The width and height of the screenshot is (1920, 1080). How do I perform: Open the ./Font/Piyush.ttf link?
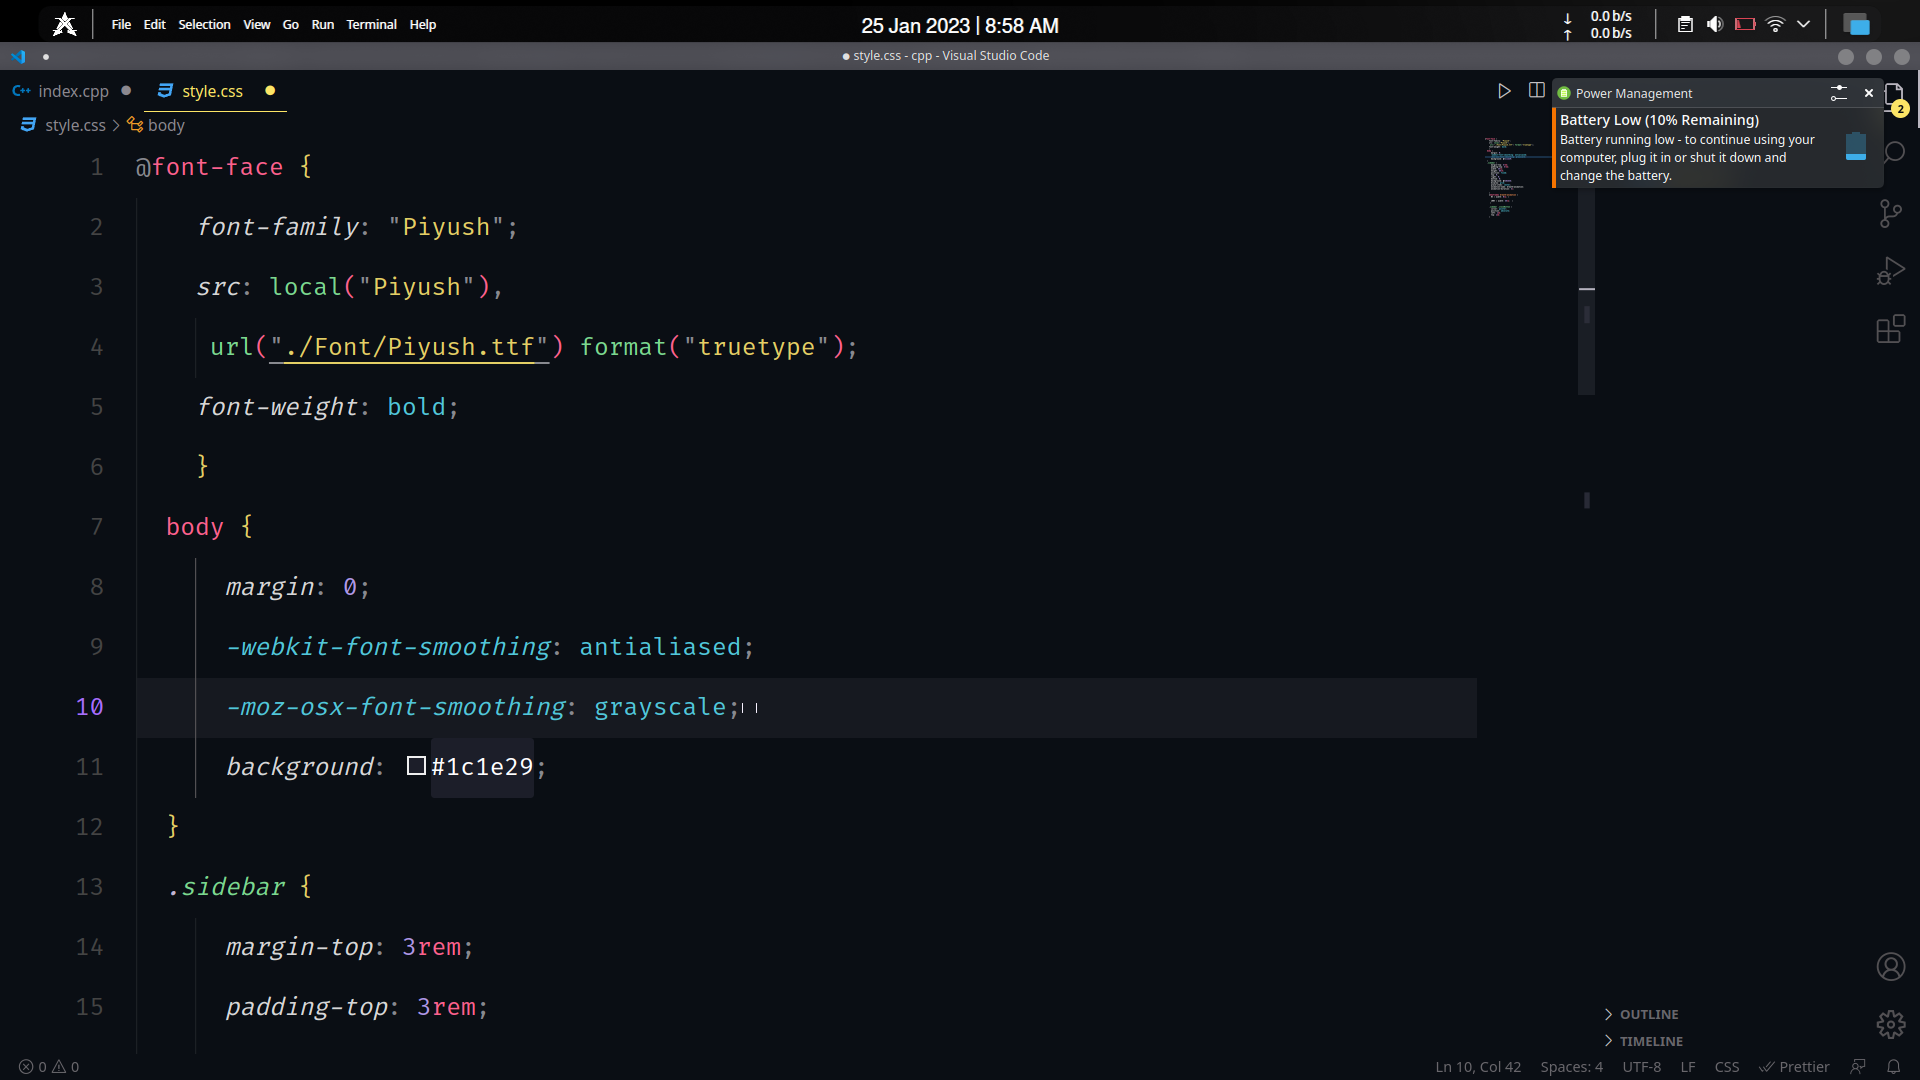[x=410, y=347]
